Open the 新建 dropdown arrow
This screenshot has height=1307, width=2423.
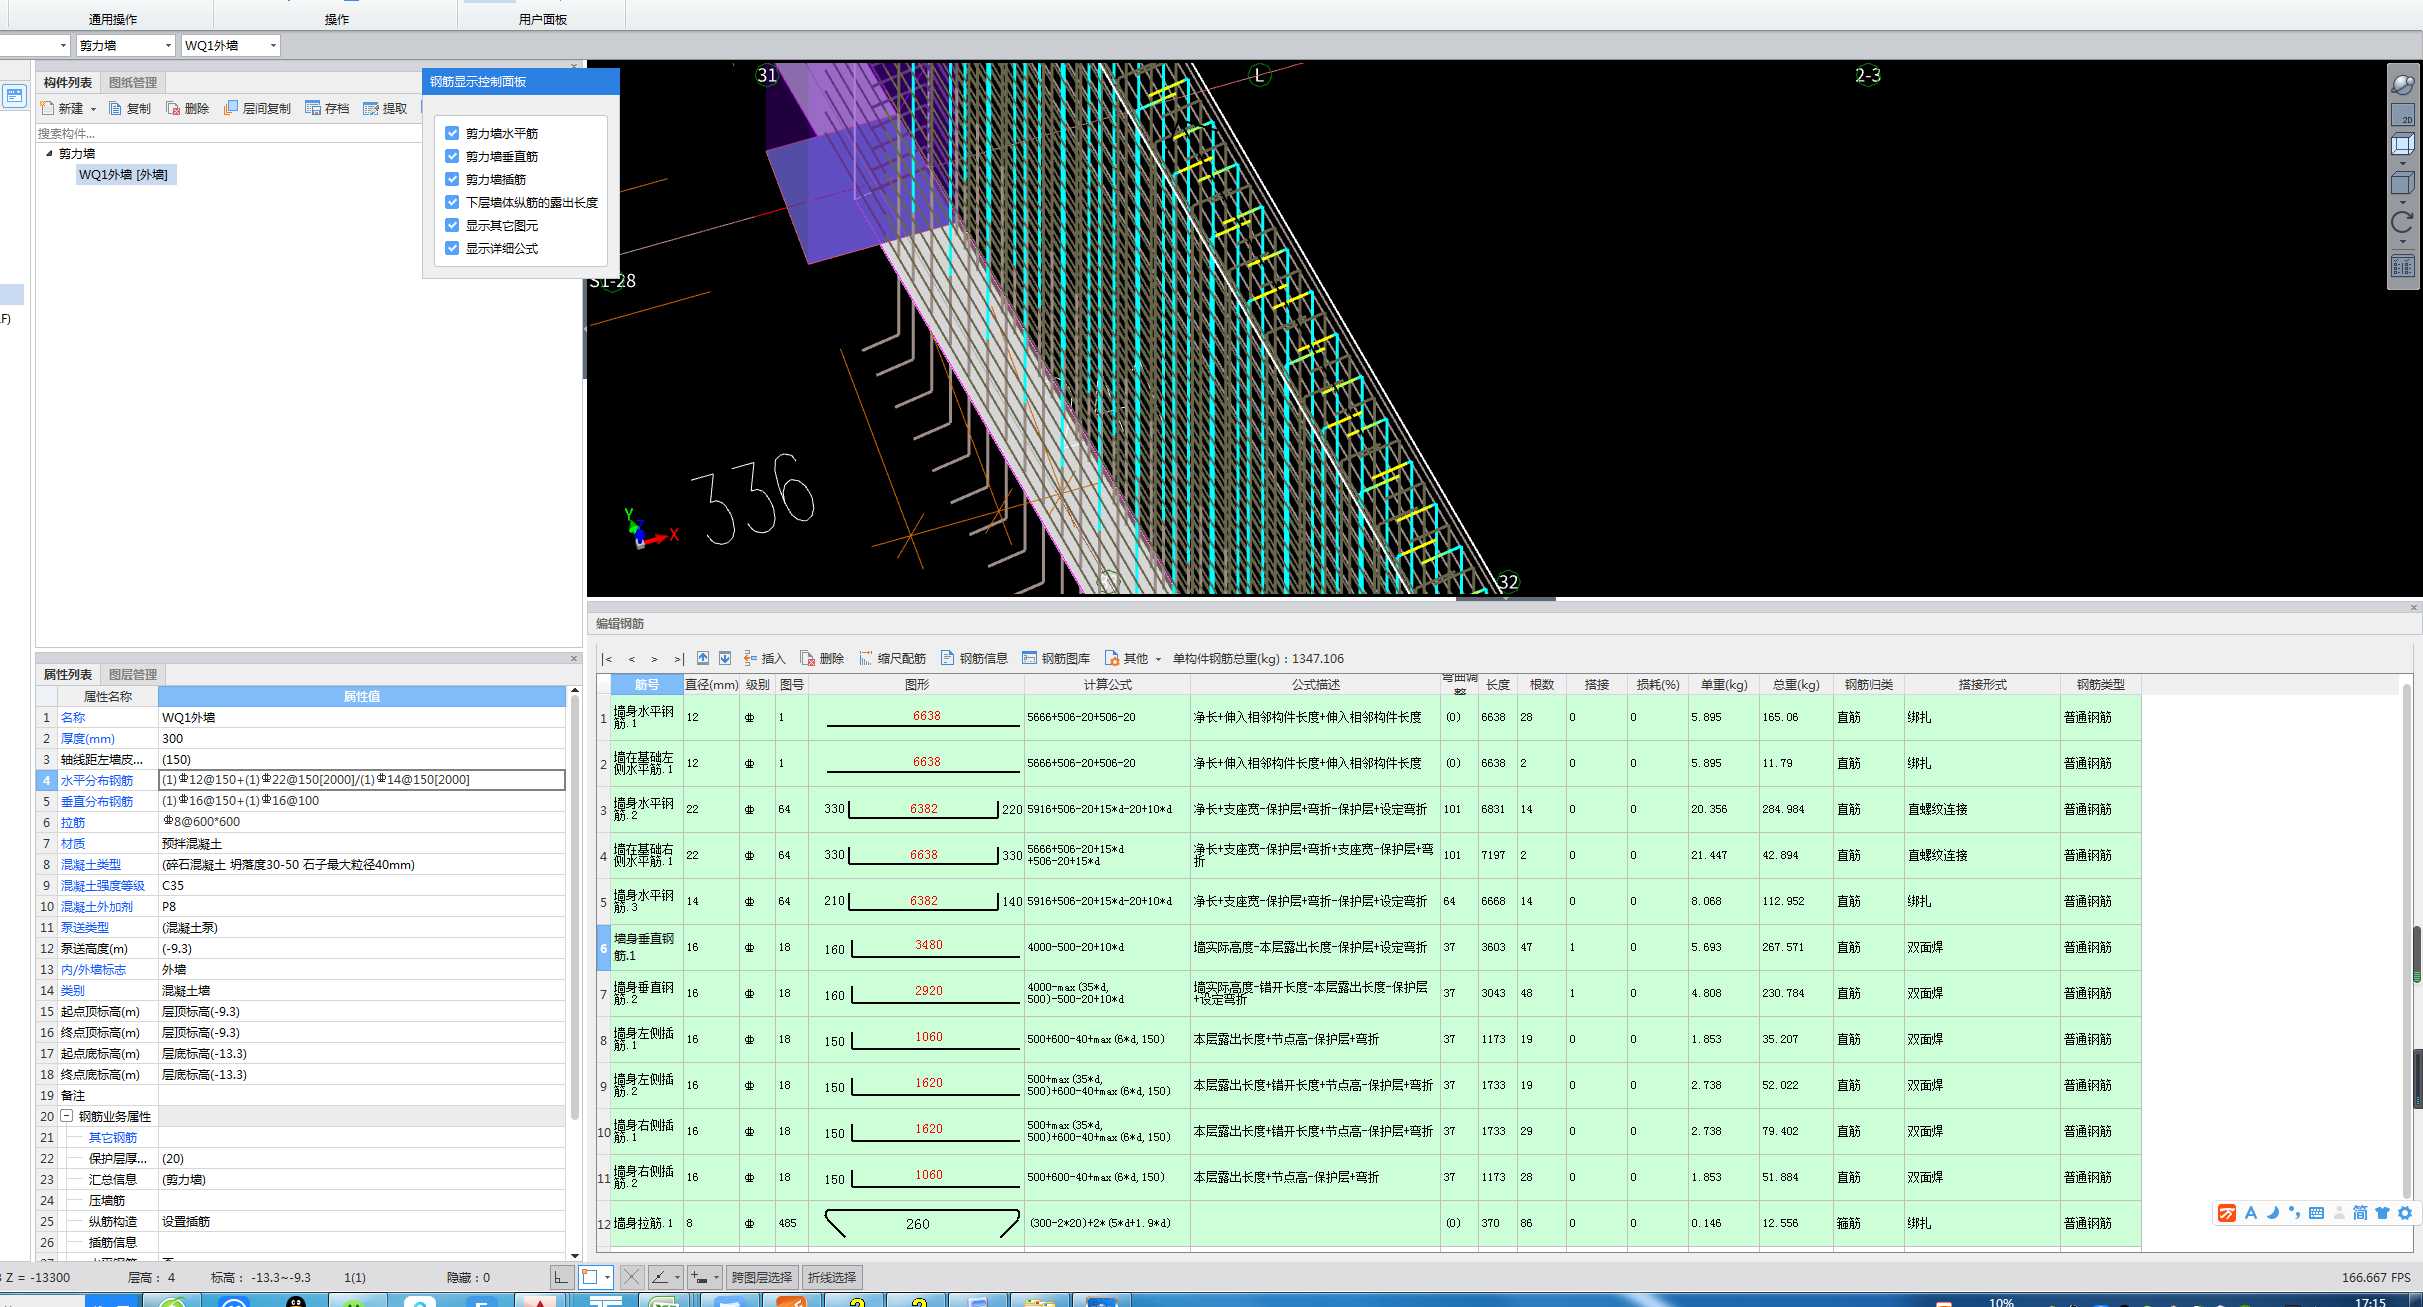[93, 109]
